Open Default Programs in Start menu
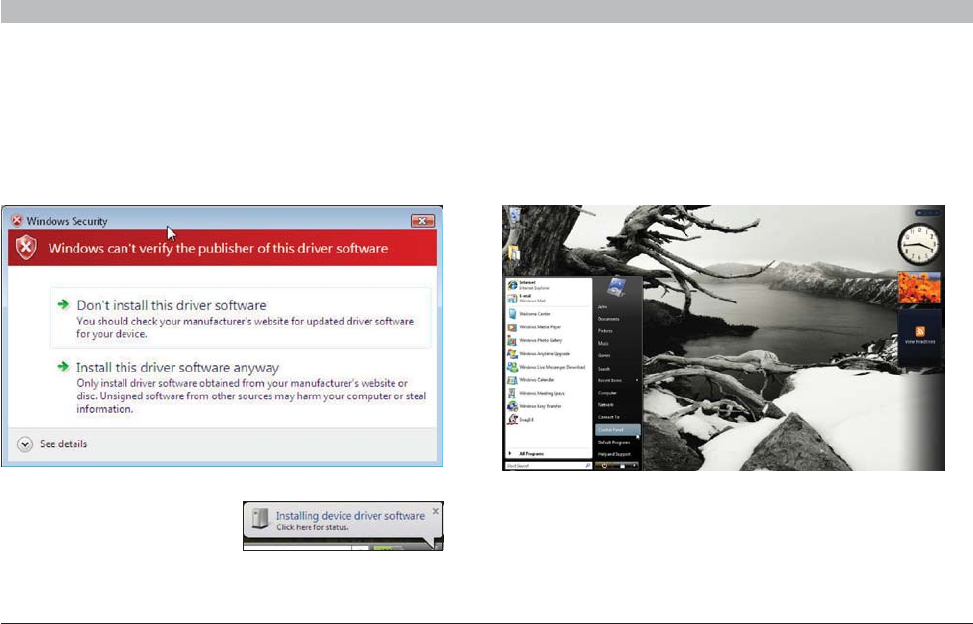This screenshot has height=624, width=973. click(x=614, y=442)
